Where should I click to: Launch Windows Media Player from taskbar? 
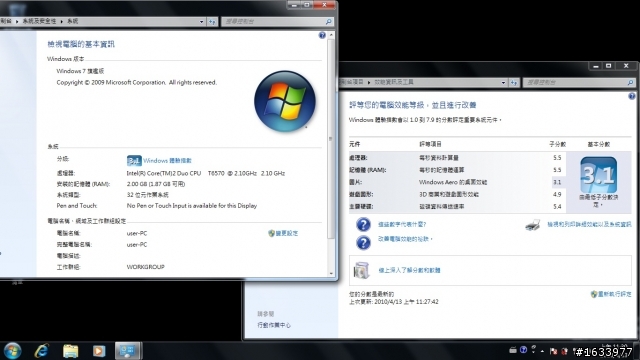coord(99,351)
